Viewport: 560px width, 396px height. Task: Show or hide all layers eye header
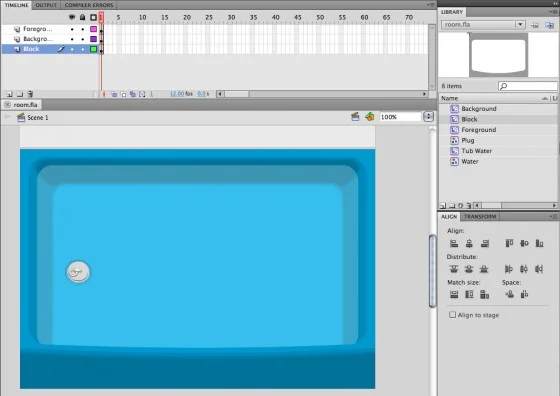(x=72, y=17)
